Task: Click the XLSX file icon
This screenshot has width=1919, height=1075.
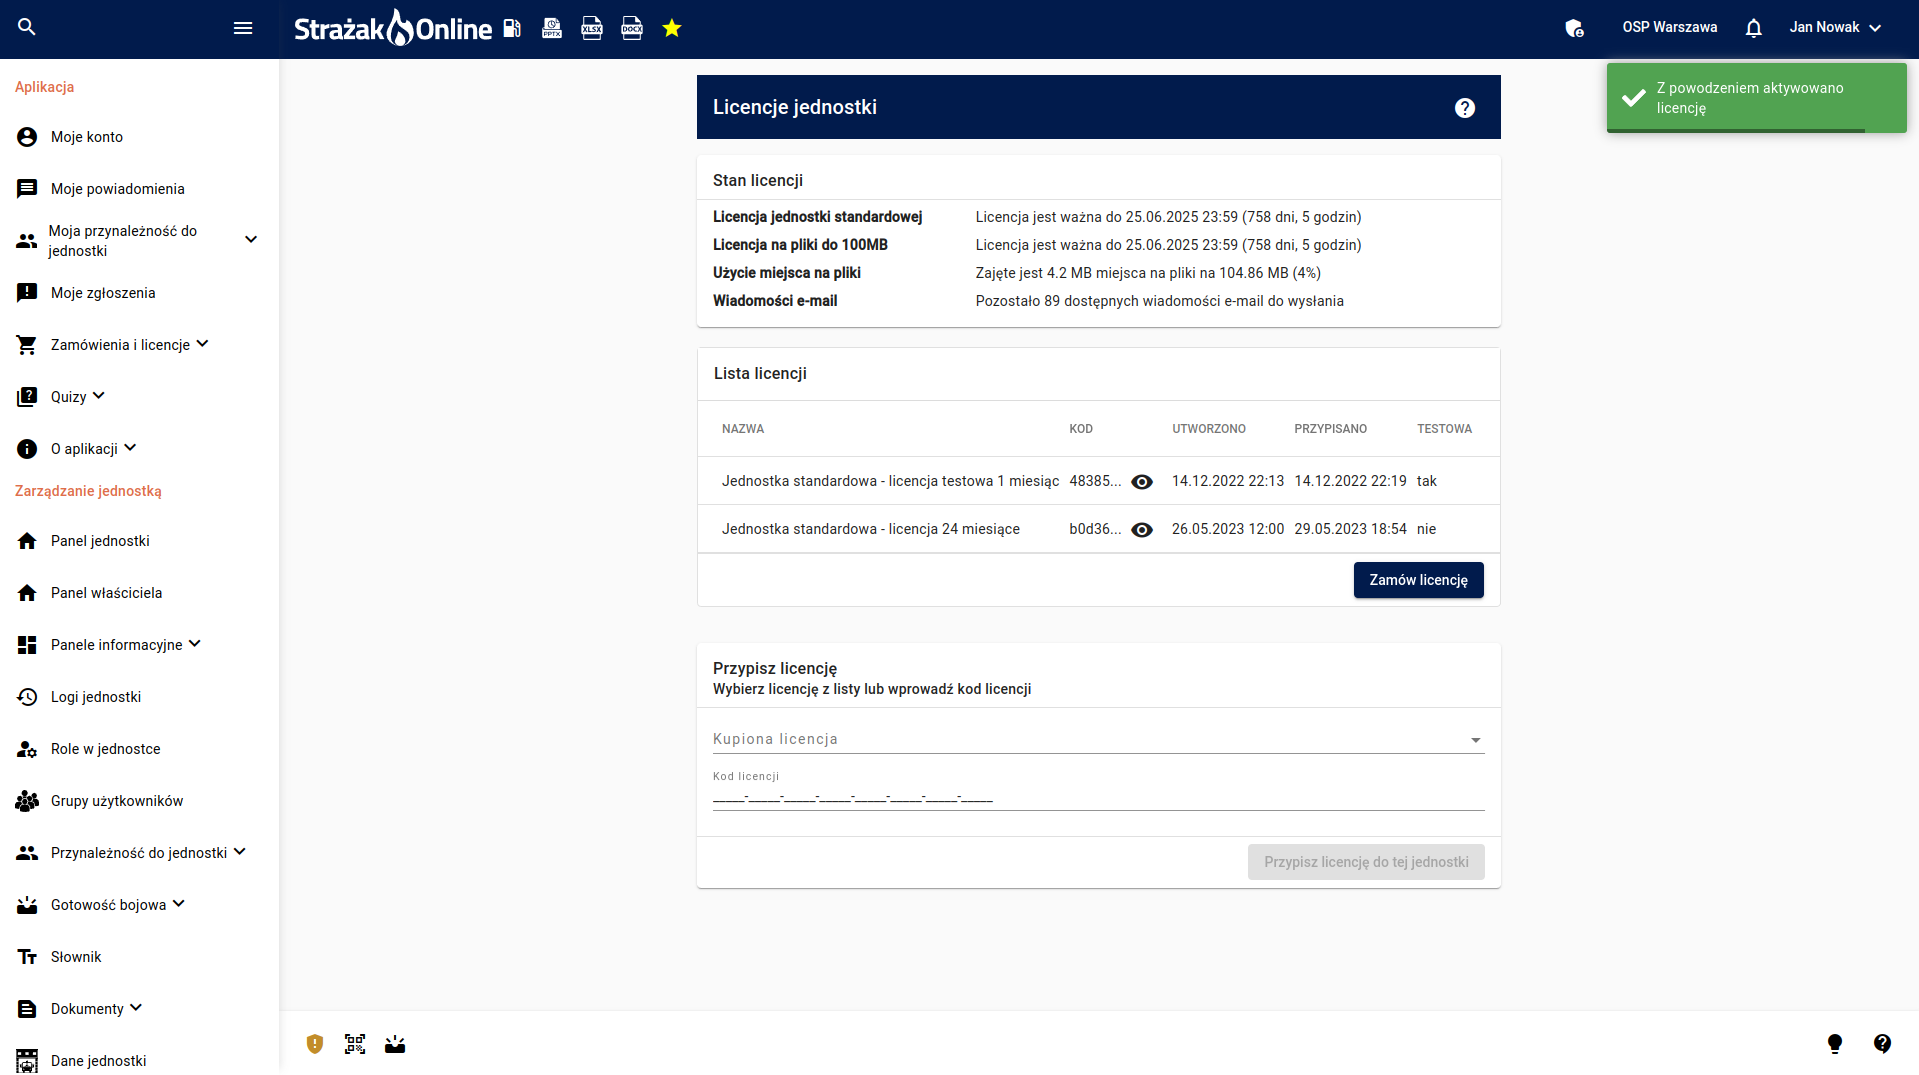Action: 592,28
